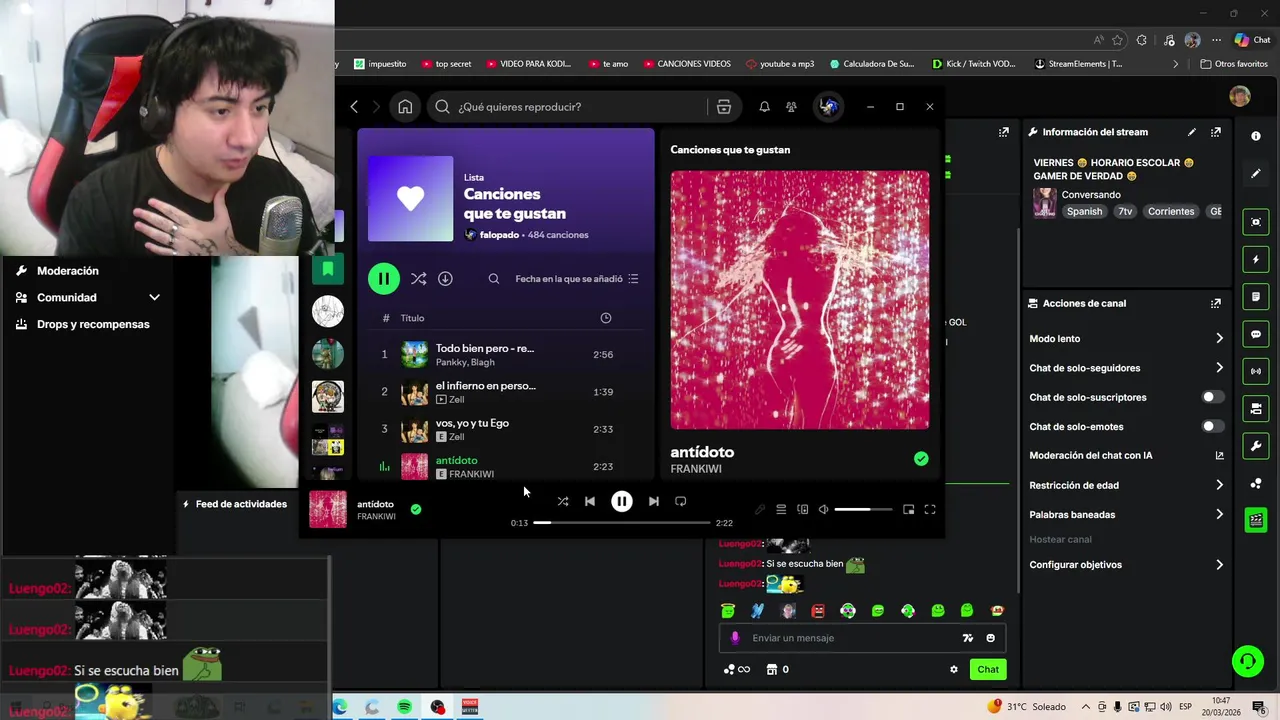
Task: Open the Spotify queue
Action: [x=781, y=509]
